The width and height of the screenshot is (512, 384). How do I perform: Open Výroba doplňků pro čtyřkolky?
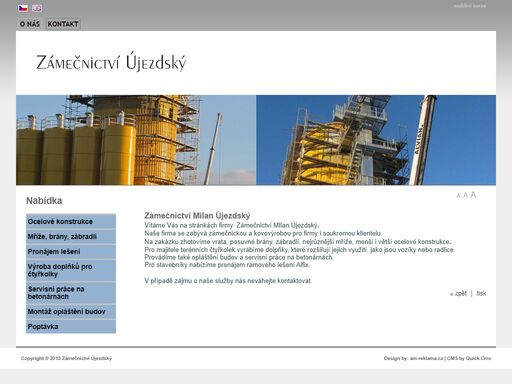click(x=71, y=270)
